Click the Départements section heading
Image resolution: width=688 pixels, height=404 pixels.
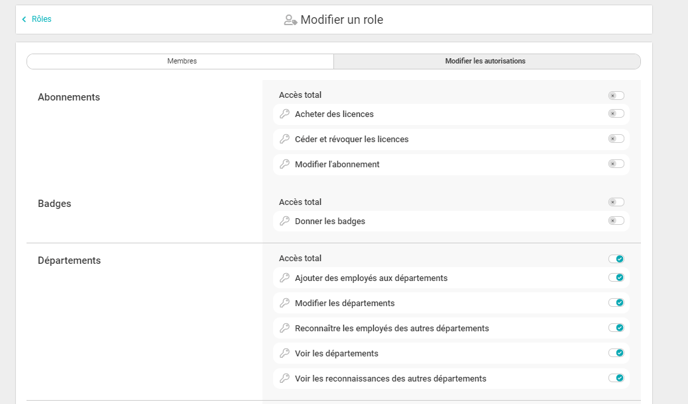pyautogui.click(x=69, y=260)
